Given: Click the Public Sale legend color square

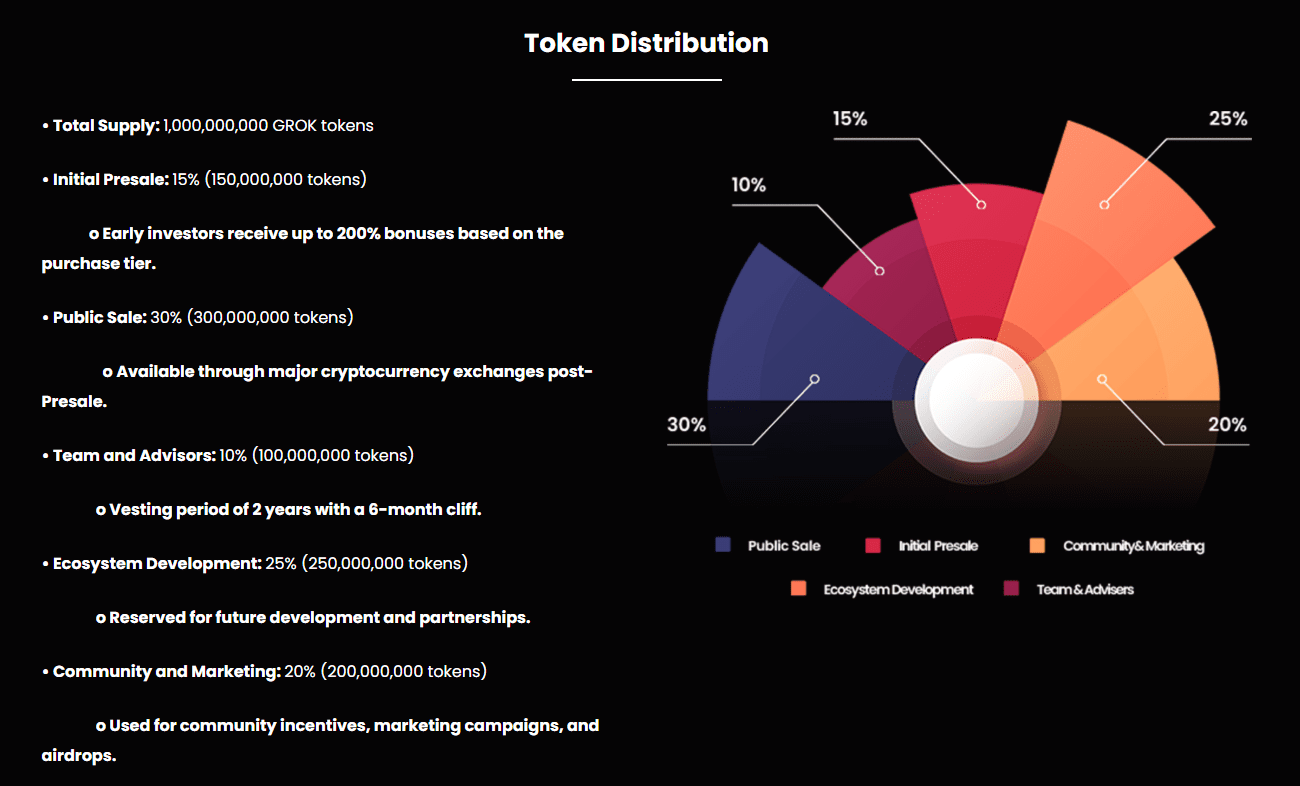Looking at the screenshot, I should pyautogui.click(x=723, y=545).
